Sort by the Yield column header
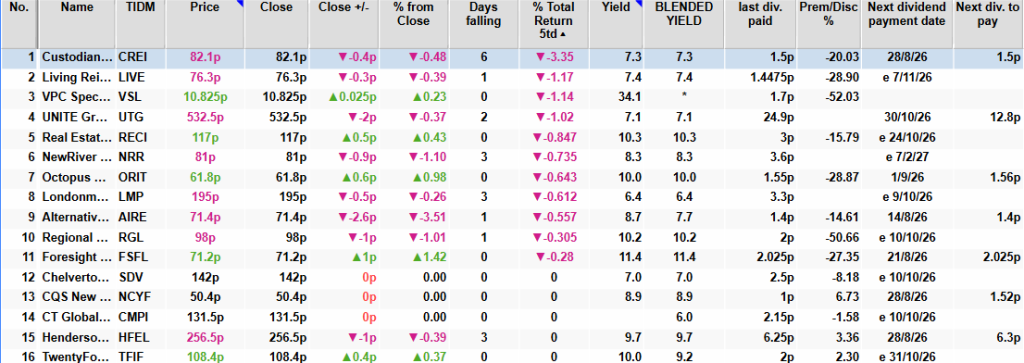The image size is (1024, 363). (617, 7)
